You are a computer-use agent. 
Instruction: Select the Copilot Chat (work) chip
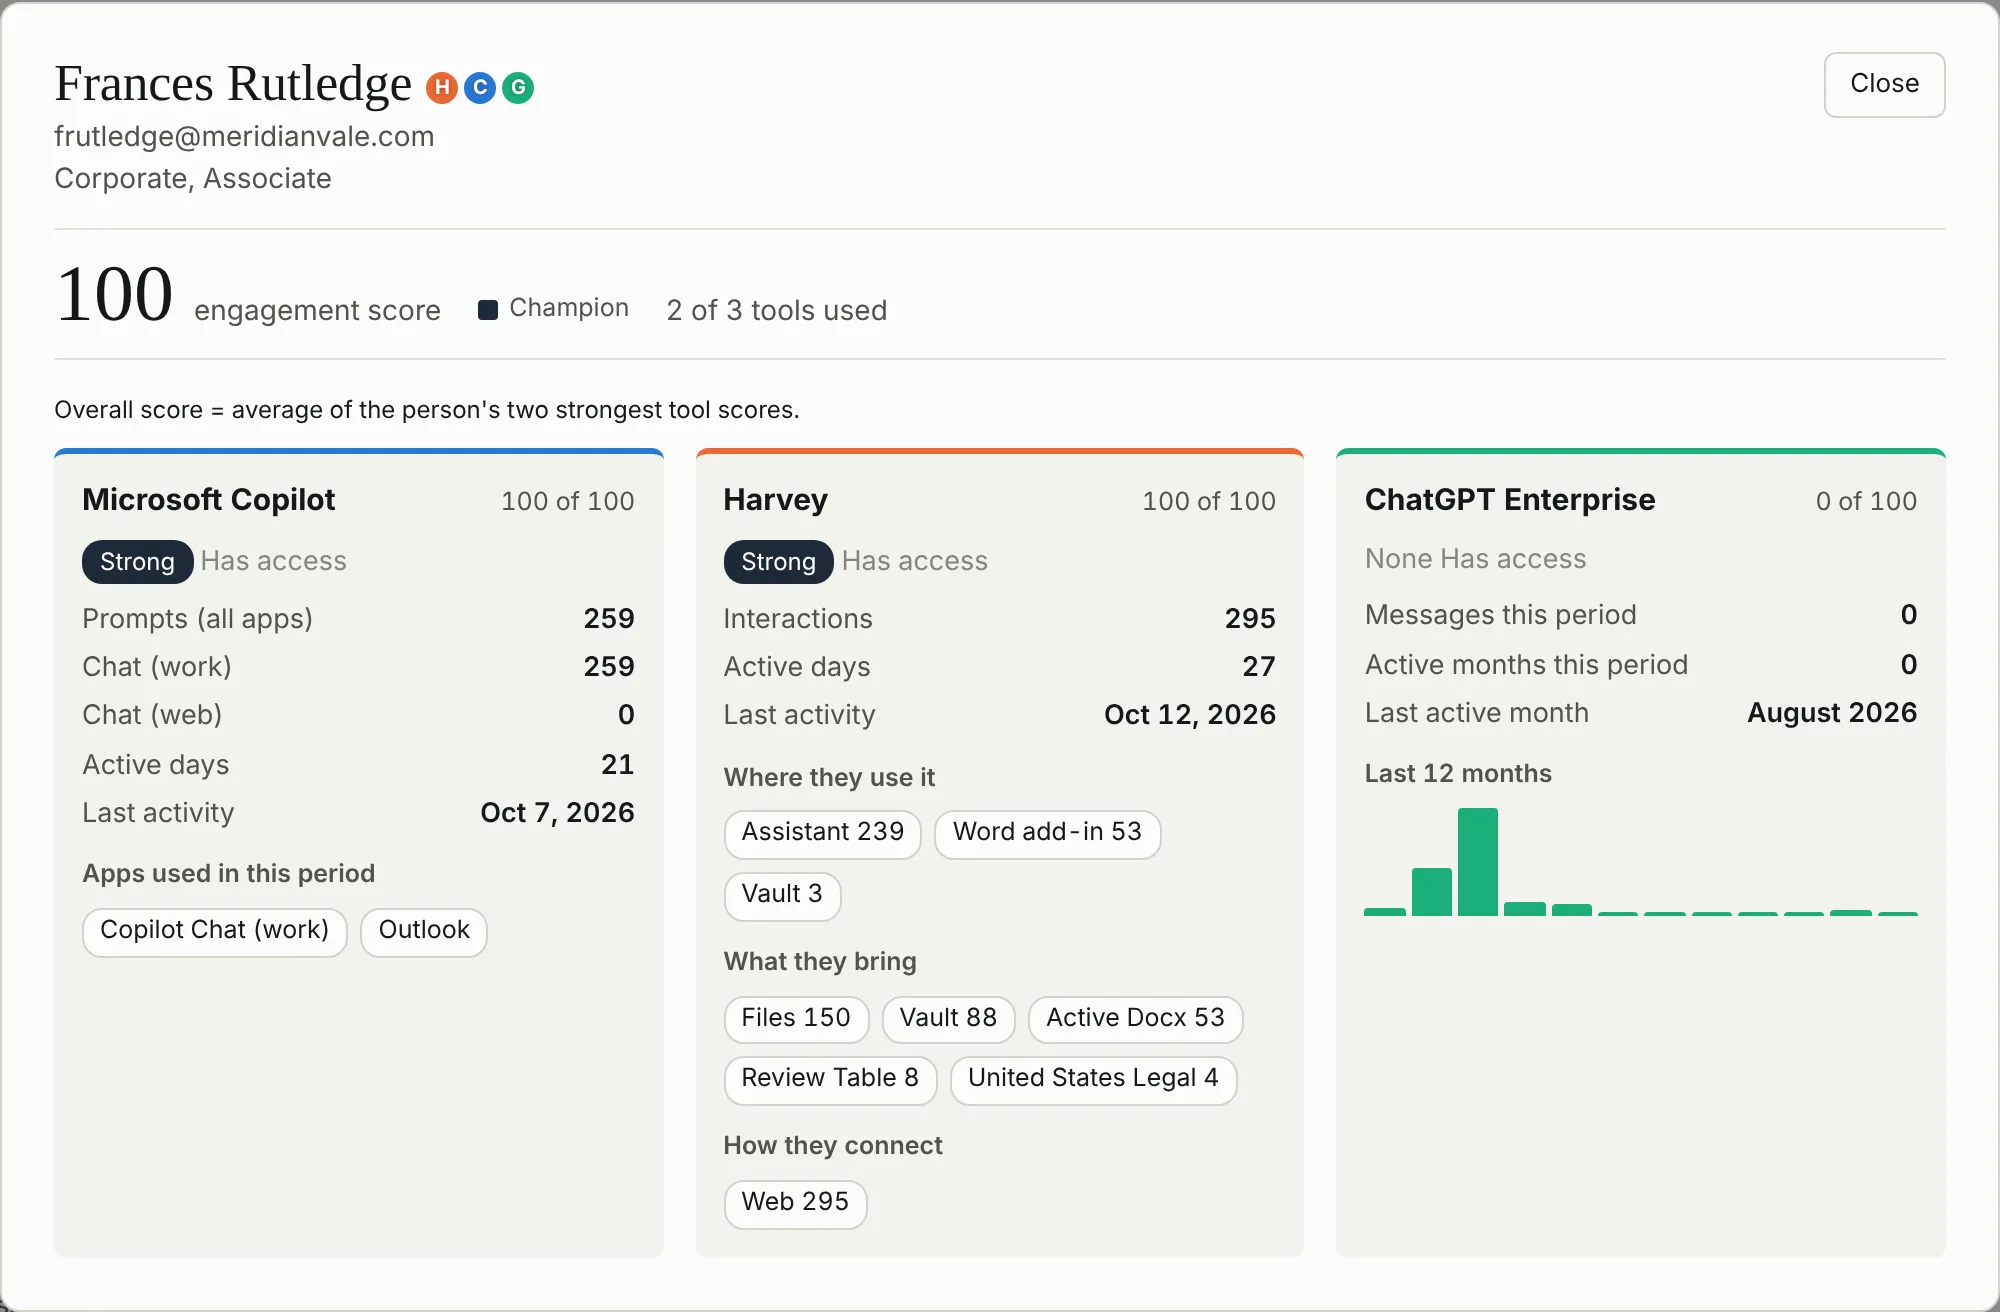214,932
